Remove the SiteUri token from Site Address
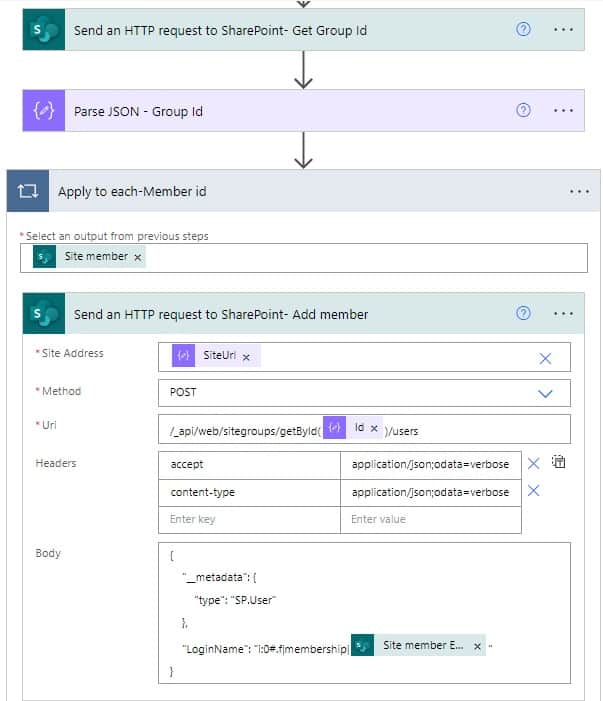Image resolution: width=603 pixels, height=701 pixels. pyautogui.click(x=246, y=357)
